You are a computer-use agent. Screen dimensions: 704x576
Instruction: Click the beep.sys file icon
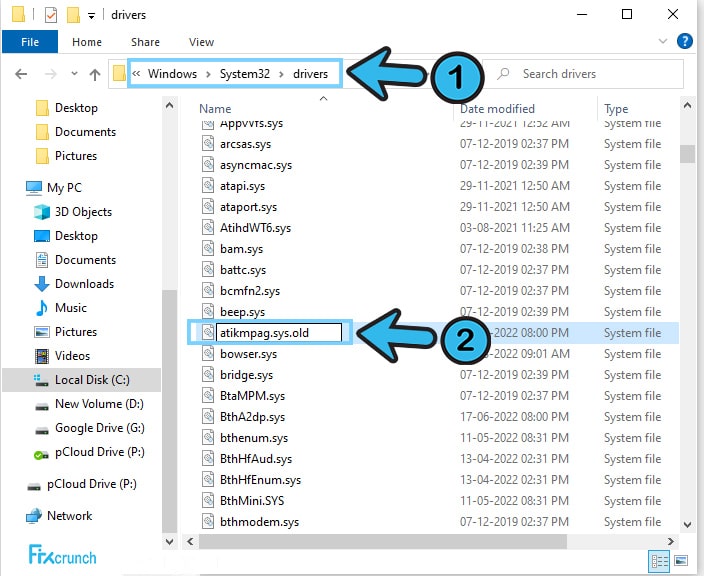[207, 312]
